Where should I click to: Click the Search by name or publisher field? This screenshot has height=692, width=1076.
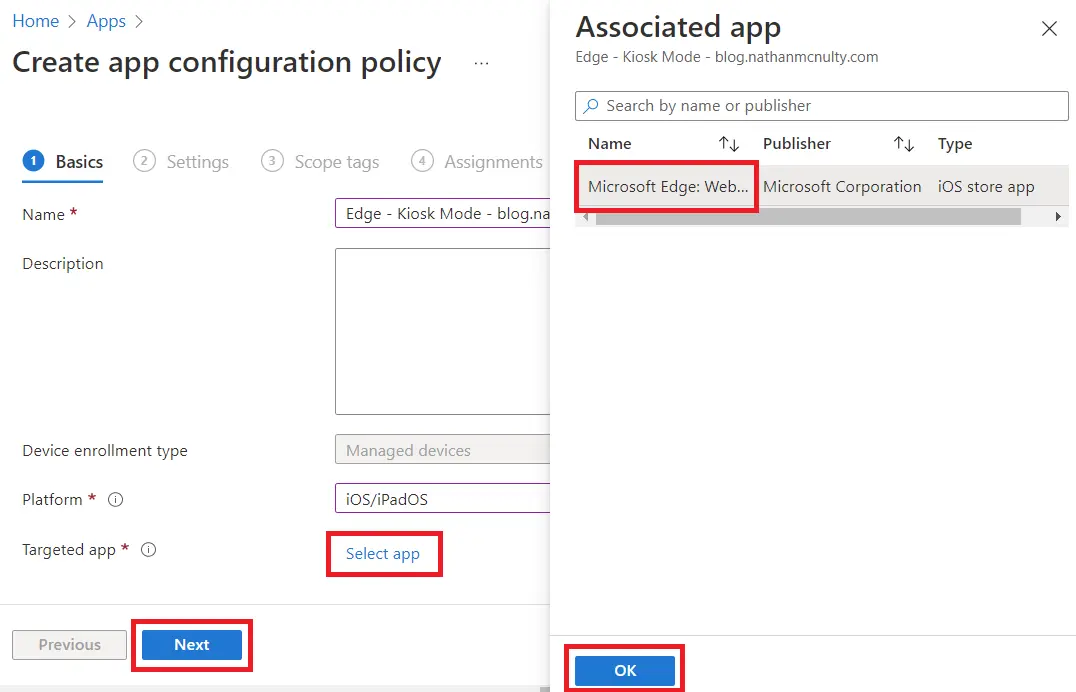click(x=830, y=106)
